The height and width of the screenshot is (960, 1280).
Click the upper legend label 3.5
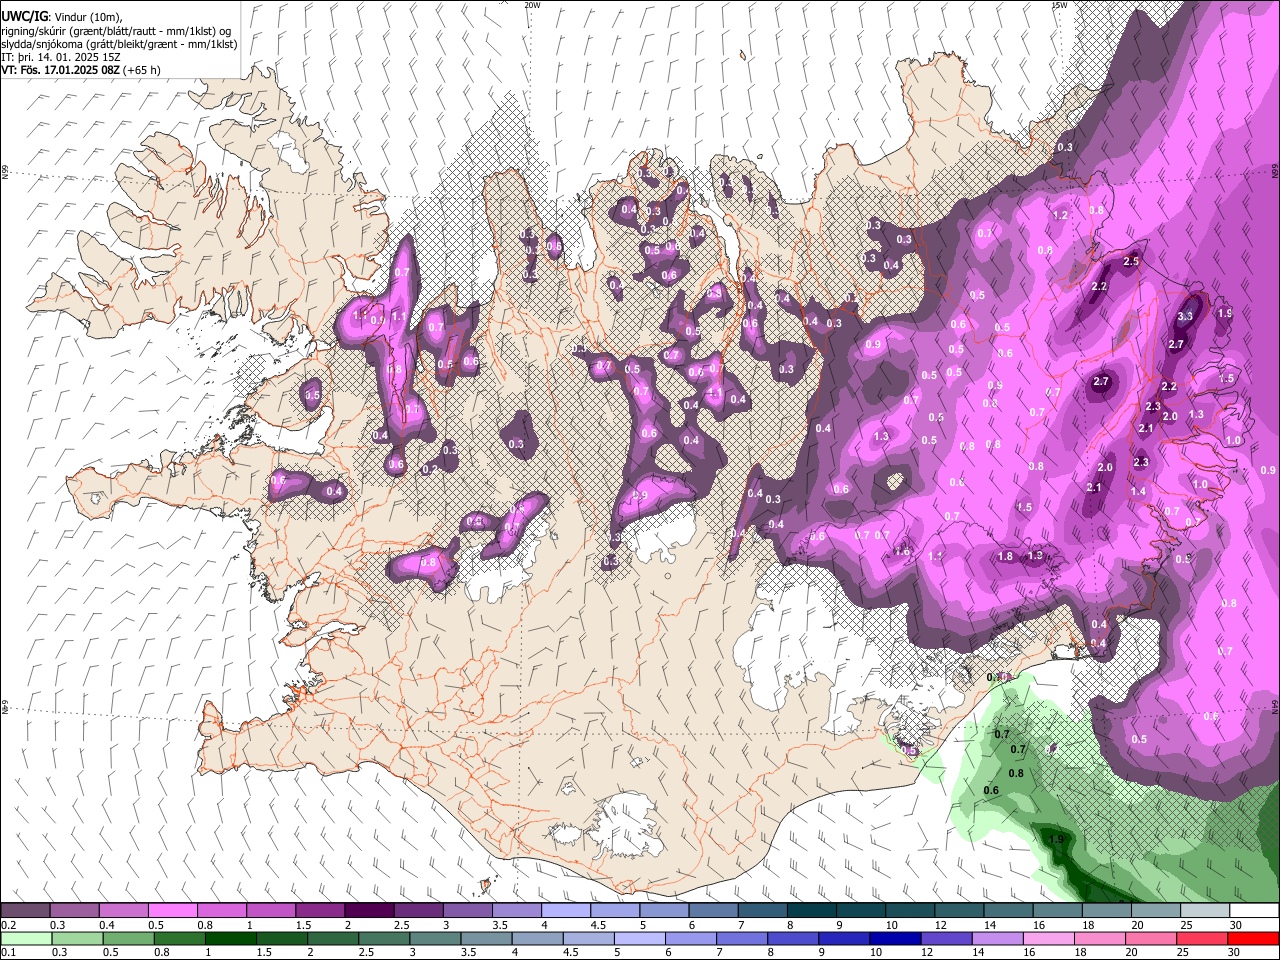tap(500, 925)
